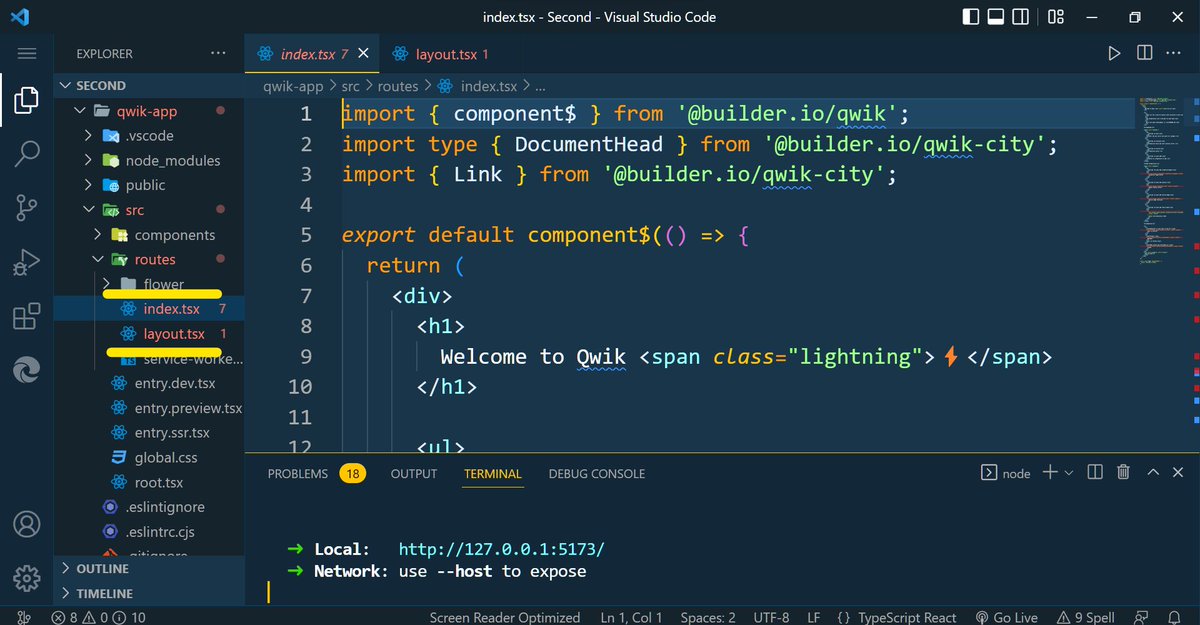
Task: Click the editor minimap
Action: coord(1163,180)
